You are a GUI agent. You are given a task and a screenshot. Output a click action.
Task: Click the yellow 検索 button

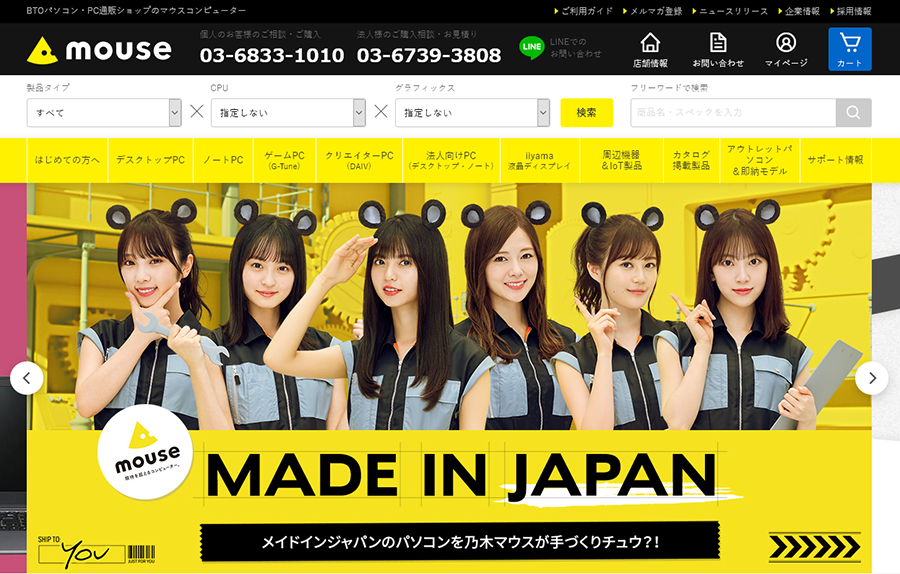click(x=587, y=113)
